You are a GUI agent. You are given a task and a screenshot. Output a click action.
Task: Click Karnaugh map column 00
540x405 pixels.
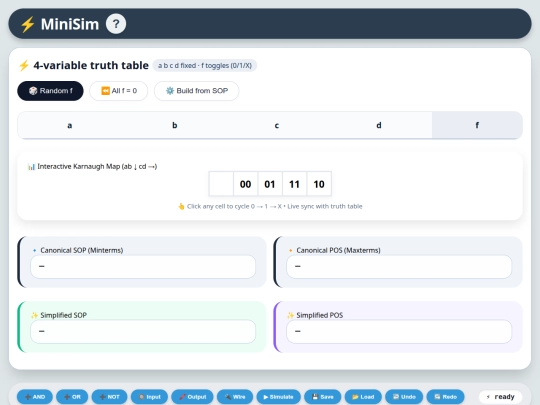coord(246,184)
